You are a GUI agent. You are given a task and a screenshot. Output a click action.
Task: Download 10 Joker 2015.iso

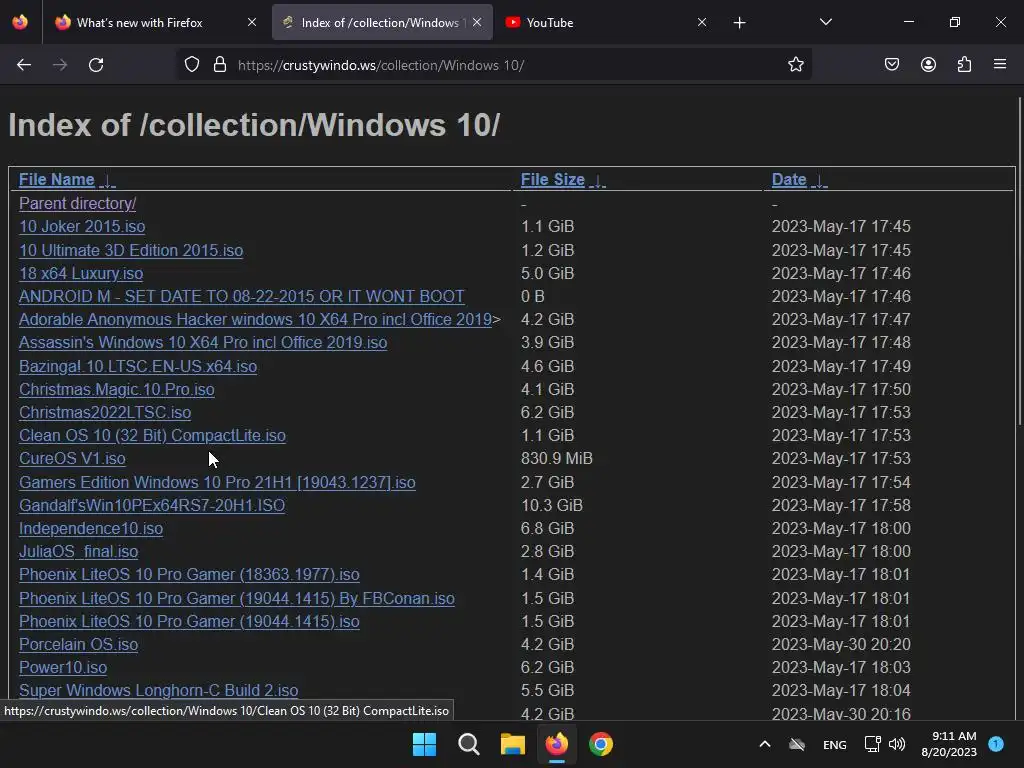tap(82, 227)
